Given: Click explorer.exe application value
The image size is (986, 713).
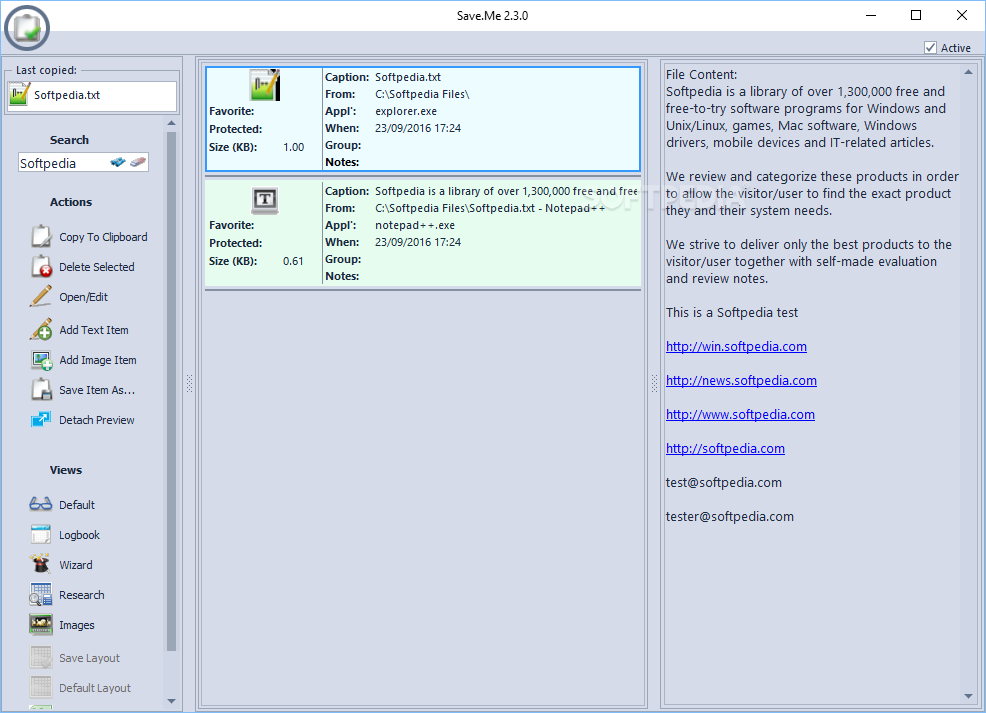Looking at the screenshot, I should tap(406, 111).
